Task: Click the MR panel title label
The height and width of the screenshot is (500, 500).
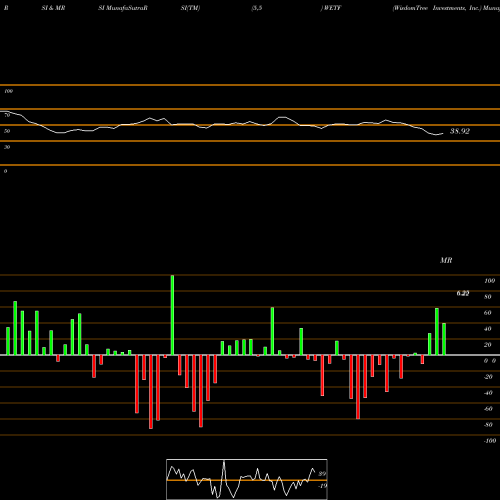Action: pos(446,260)
